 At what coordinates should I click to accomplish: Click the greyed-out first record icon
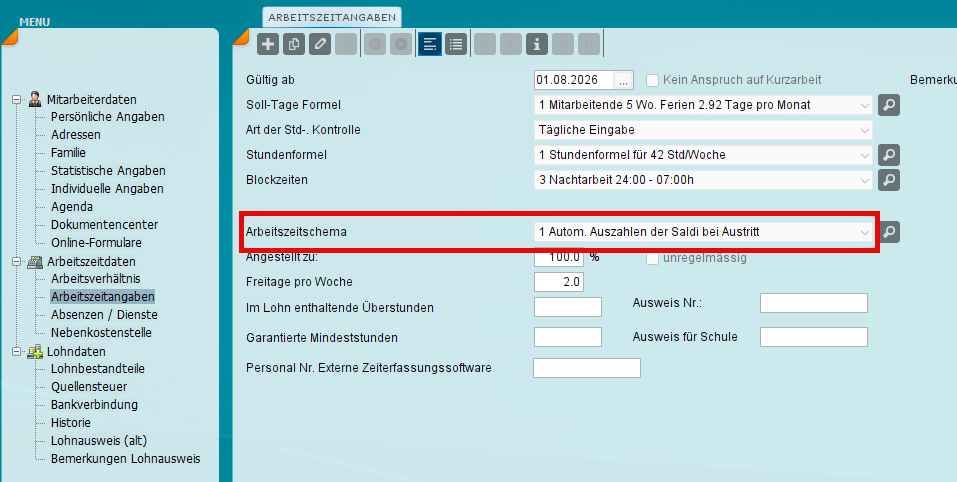(485, 45)
